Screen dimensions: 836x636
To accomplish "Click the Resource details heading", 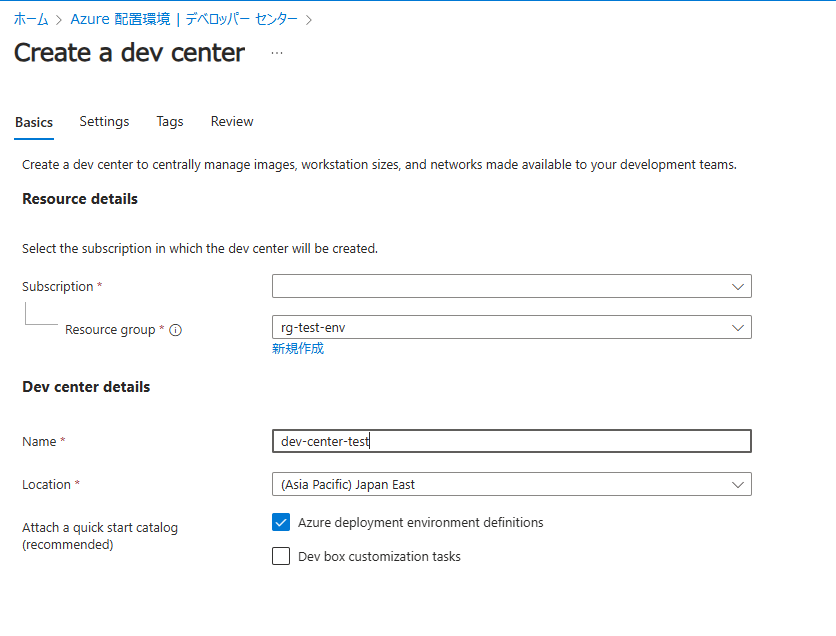I will click(80, 199).
